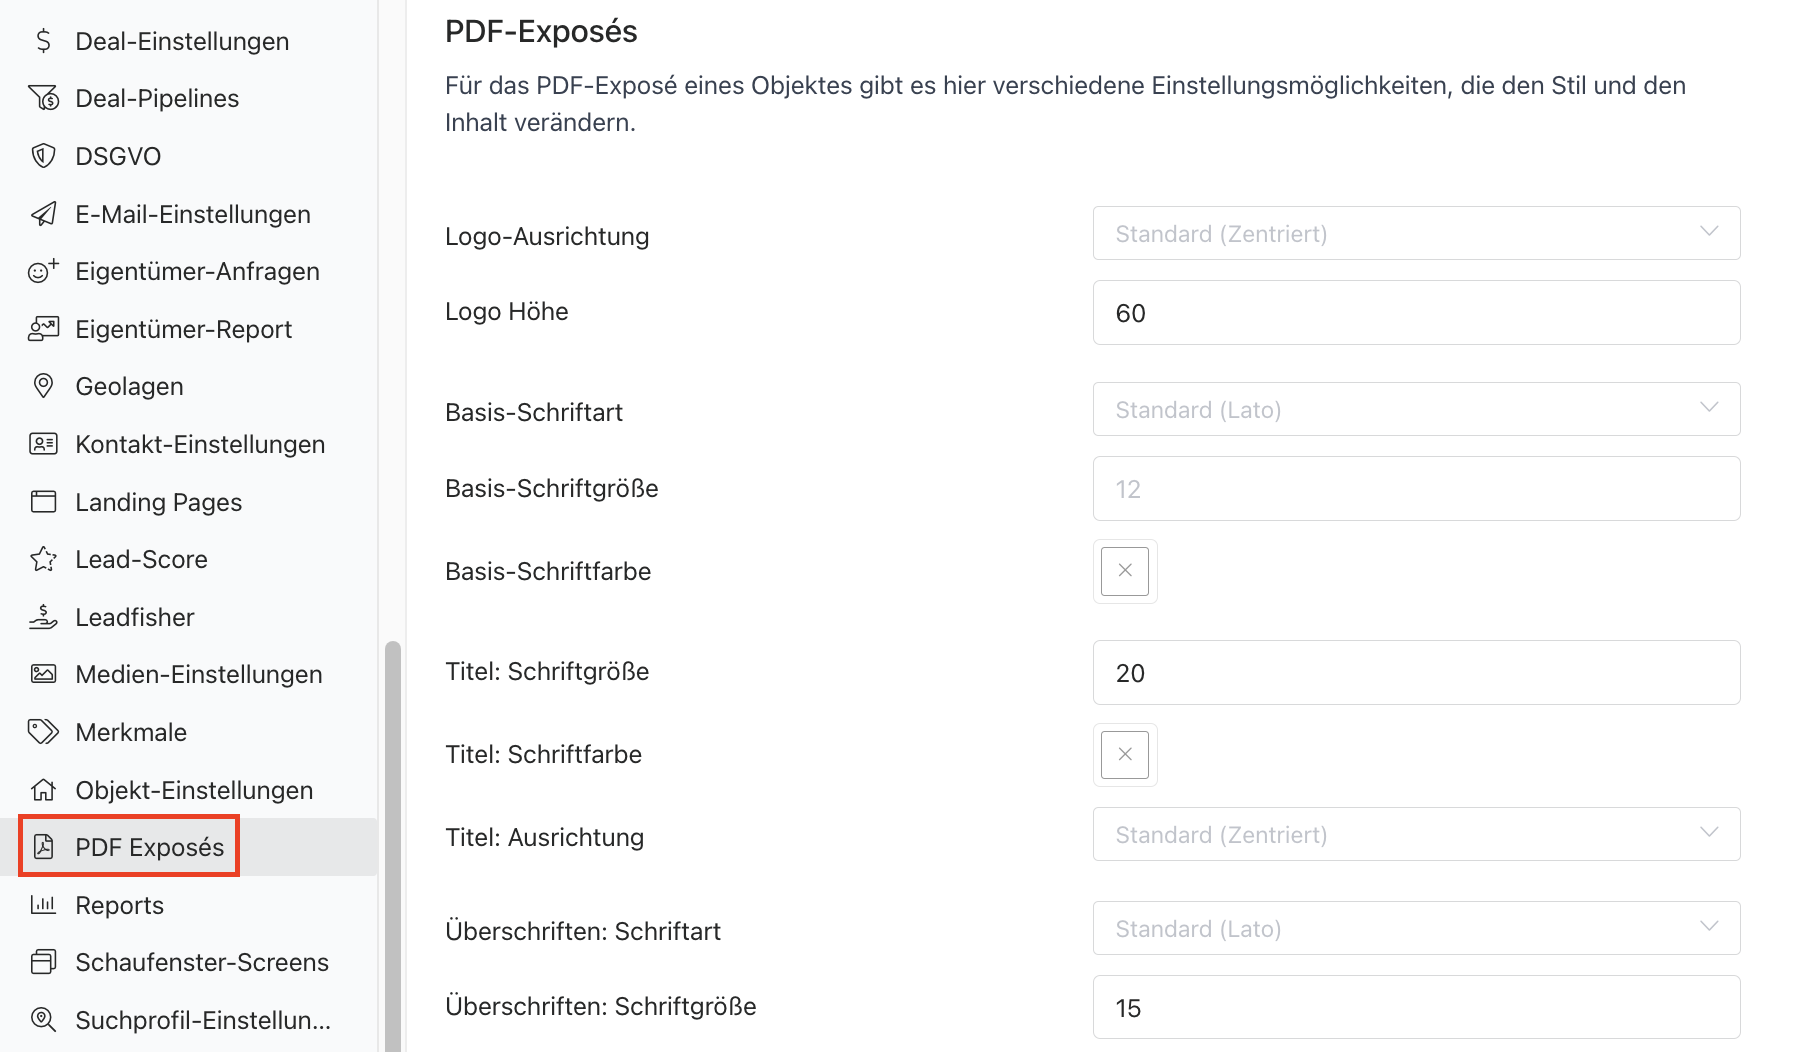Click the shield icon beside DSGVO
1798x1052 pixels.
point(43,156)
